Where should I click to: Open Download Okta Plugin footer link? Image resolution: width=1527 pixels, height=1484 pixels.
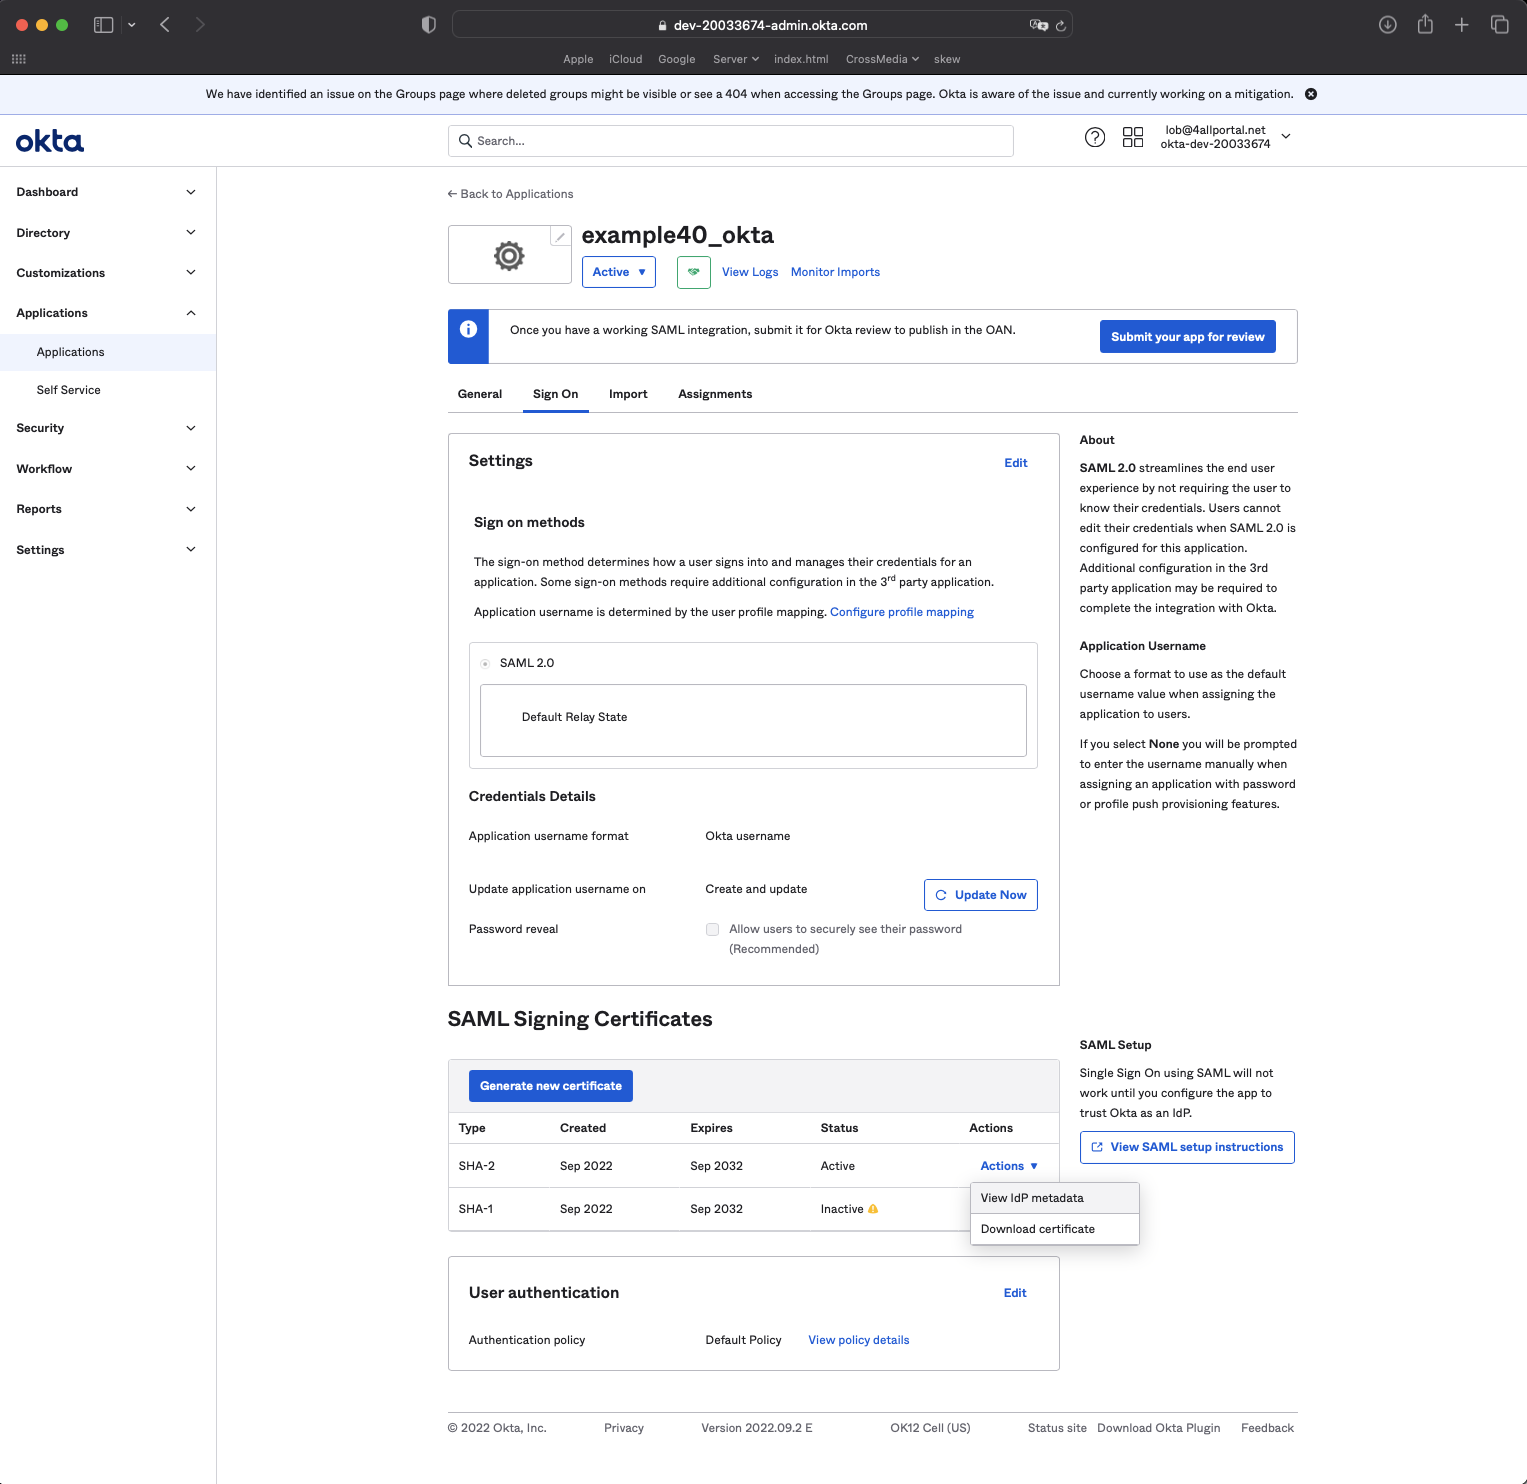click(1159, 1428)
